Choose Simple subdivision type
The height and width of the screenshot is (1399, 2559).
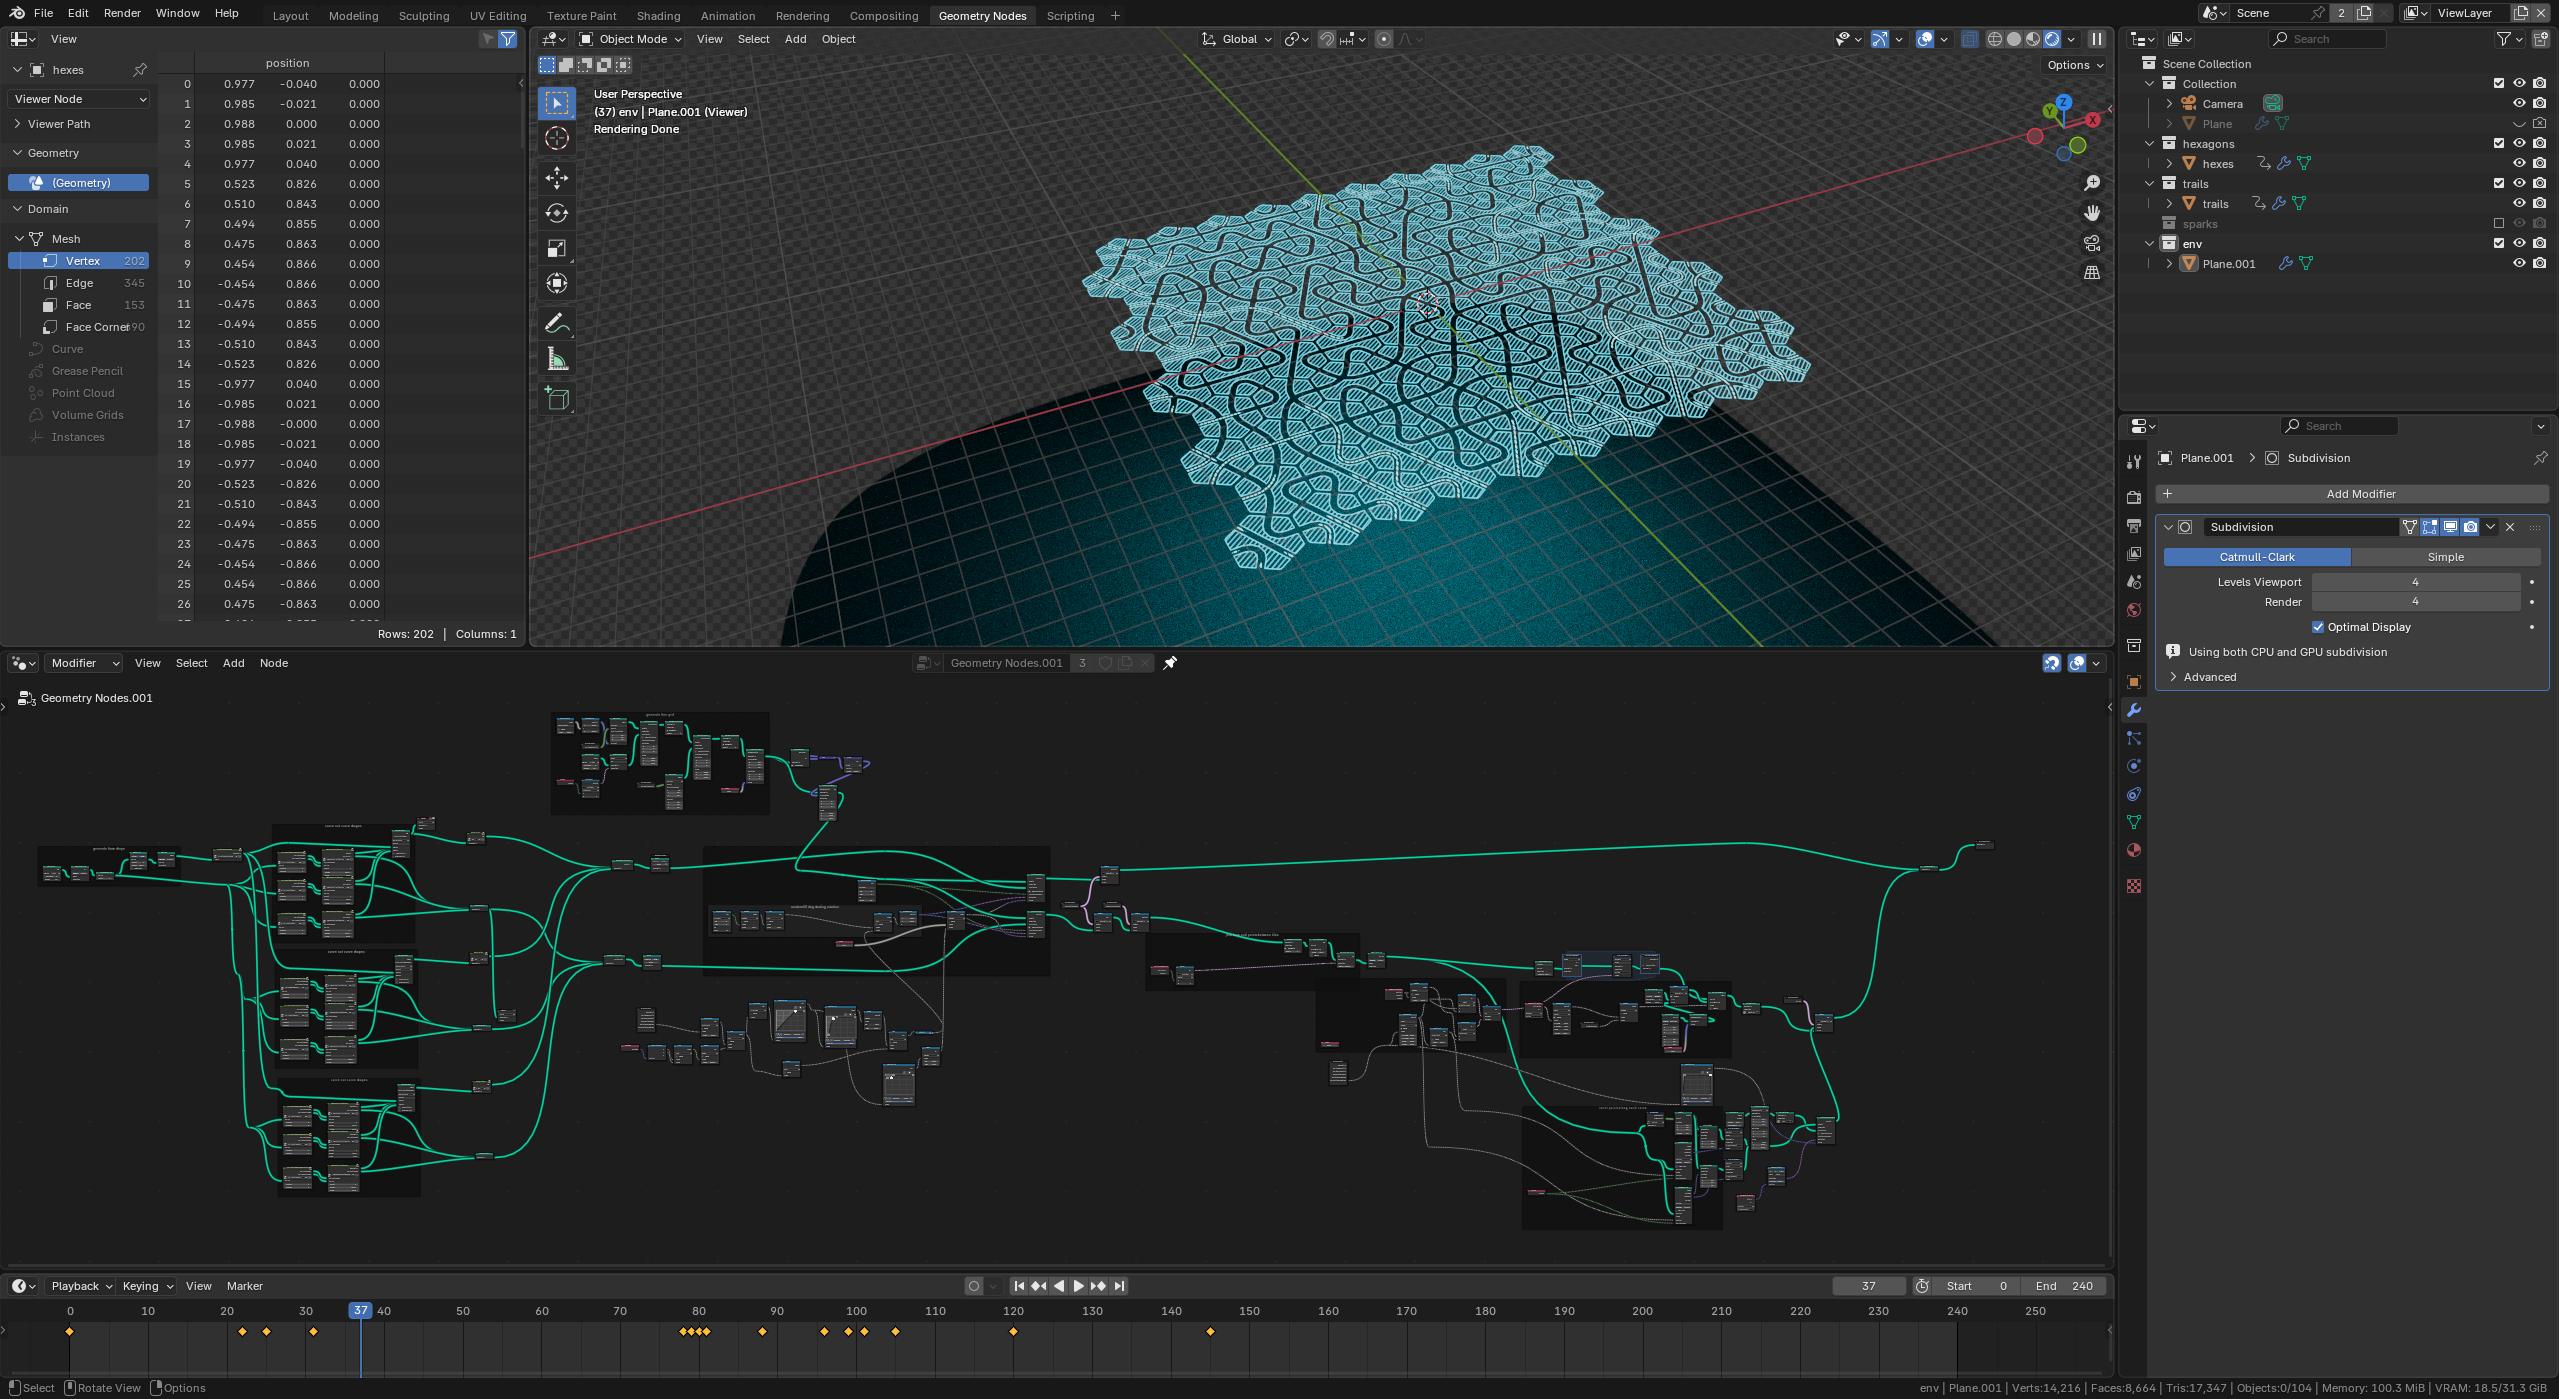coord(2444,557)
